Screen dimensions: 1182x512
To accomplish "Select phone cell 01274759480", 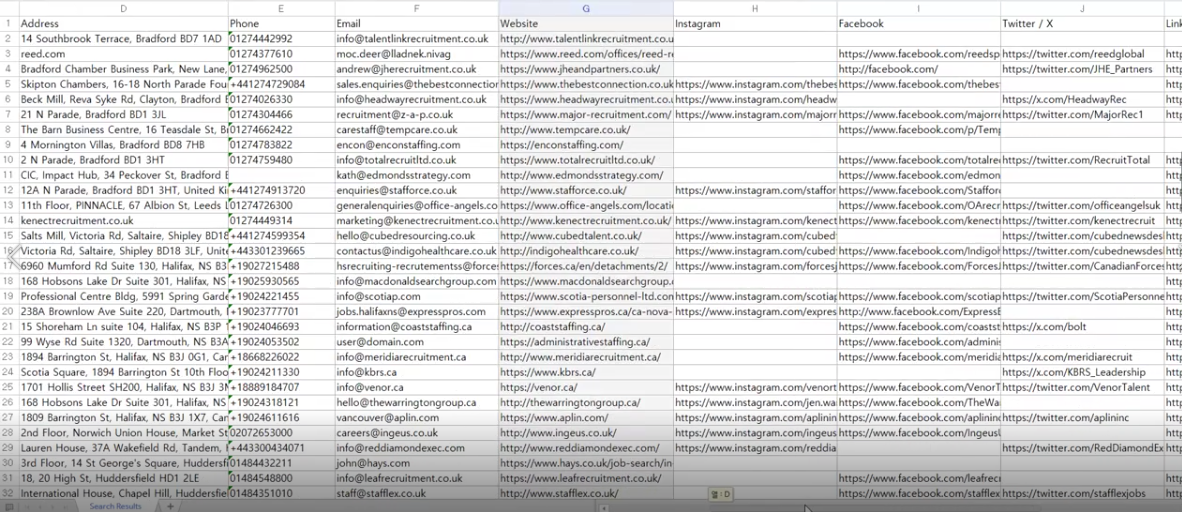I will click(281, 160).
